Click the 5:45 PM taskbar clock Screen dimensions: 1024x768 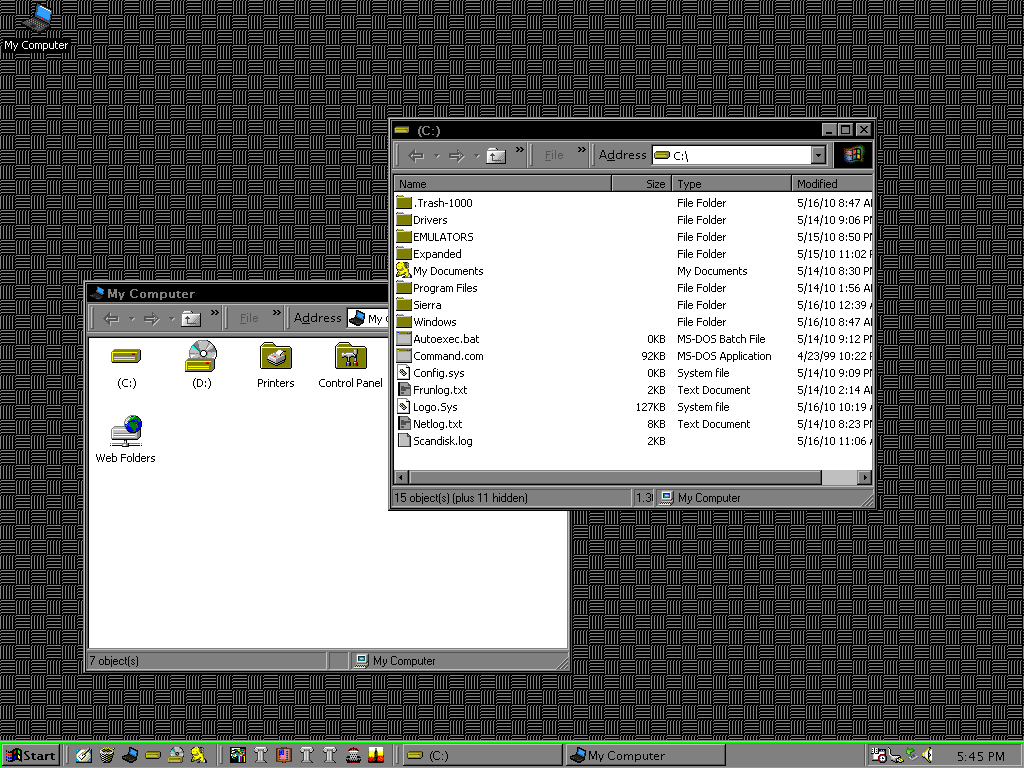(980, 756)
